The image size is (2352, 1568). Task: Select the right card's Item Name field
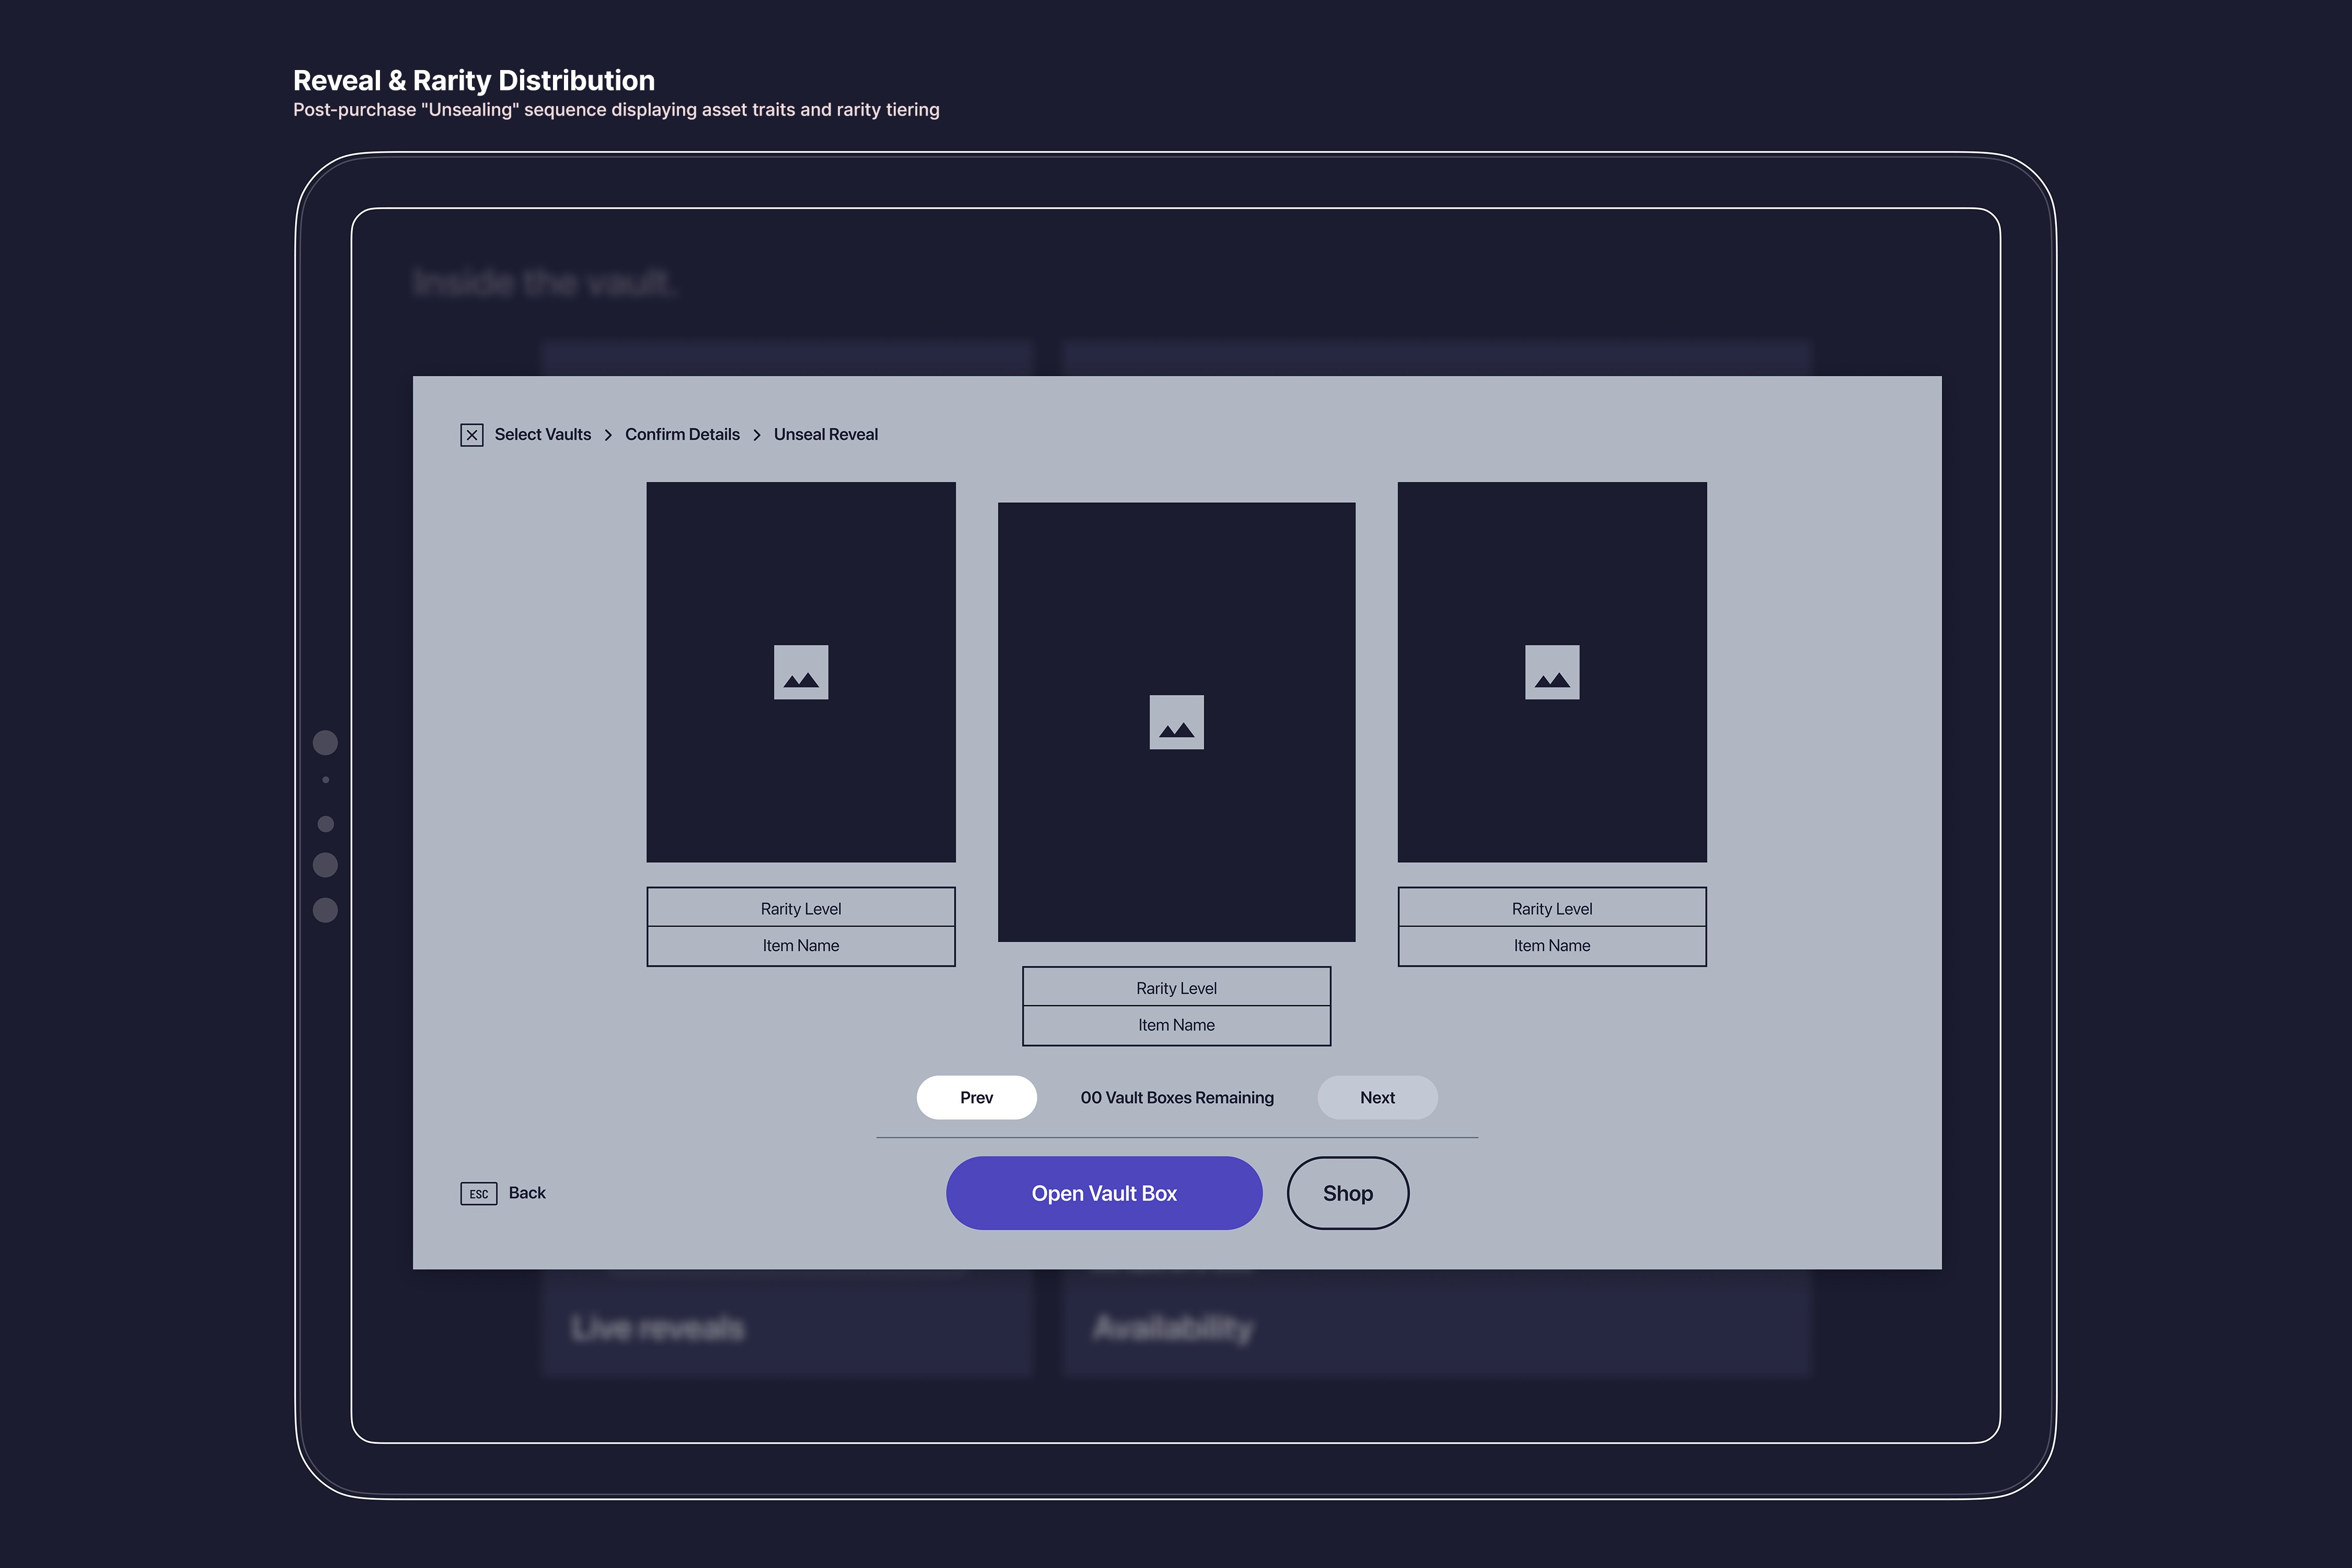point(1551,946)
